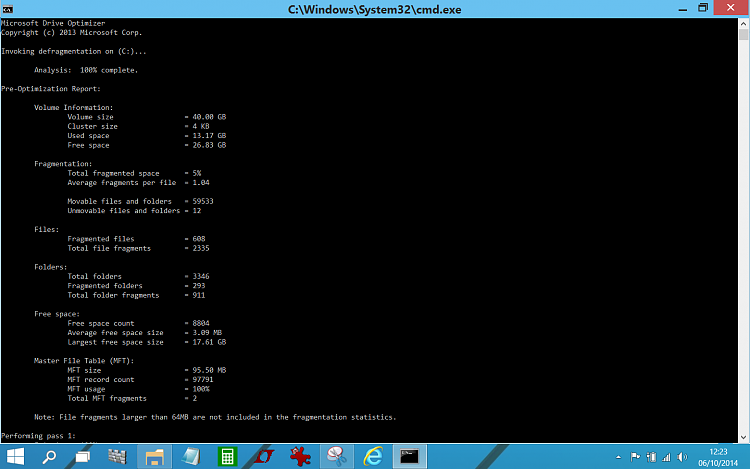Click MFT size value '95.50 MB'
The width and height of the screenshot is (750, 469).
click(209, 370)
